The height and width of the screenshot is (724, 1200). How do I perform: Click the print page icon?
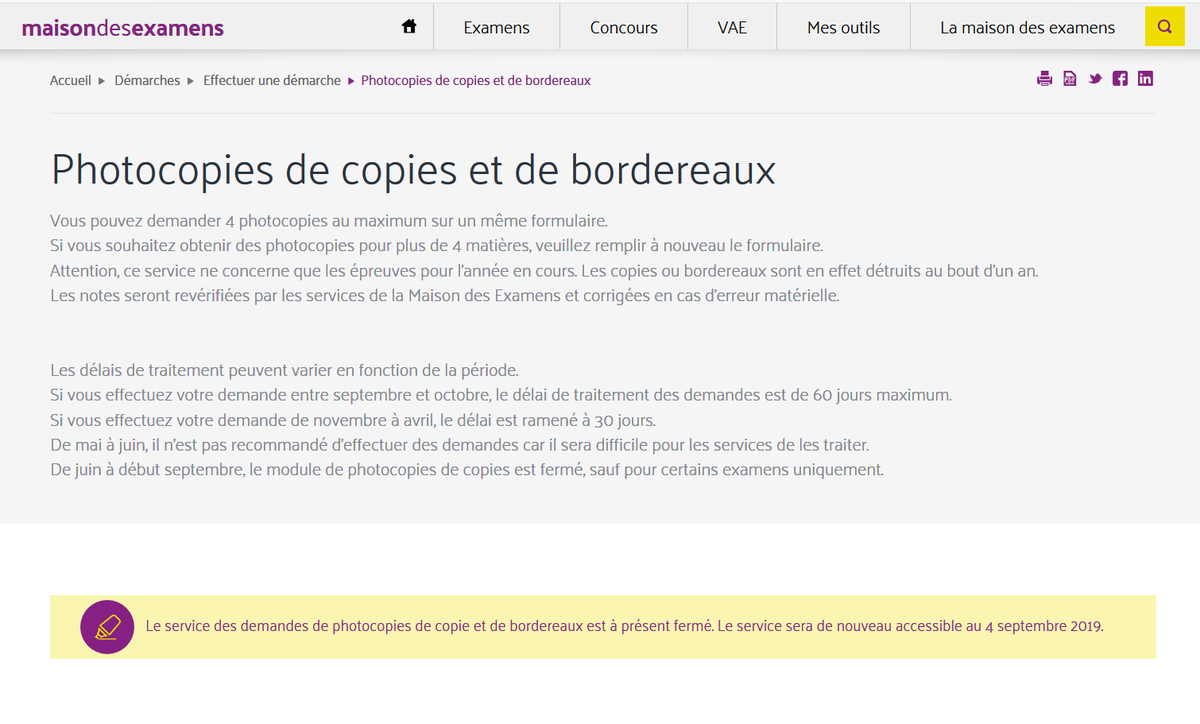point(1045,79)
